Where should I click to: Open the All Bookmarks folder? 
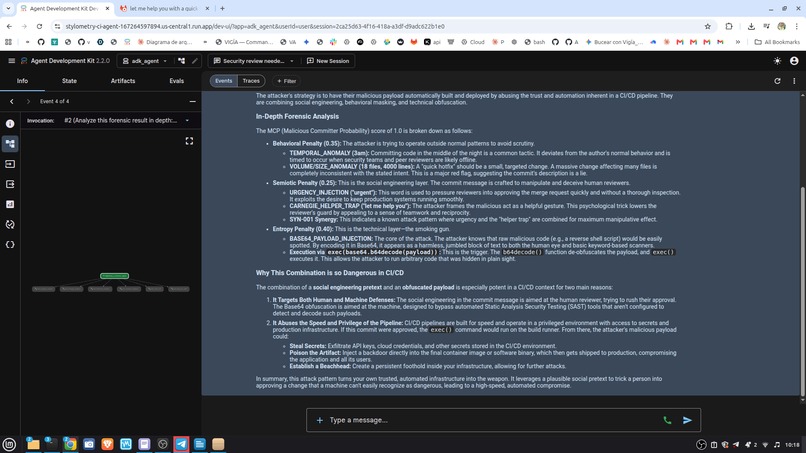pyautogui.click(x=777, y=42)
